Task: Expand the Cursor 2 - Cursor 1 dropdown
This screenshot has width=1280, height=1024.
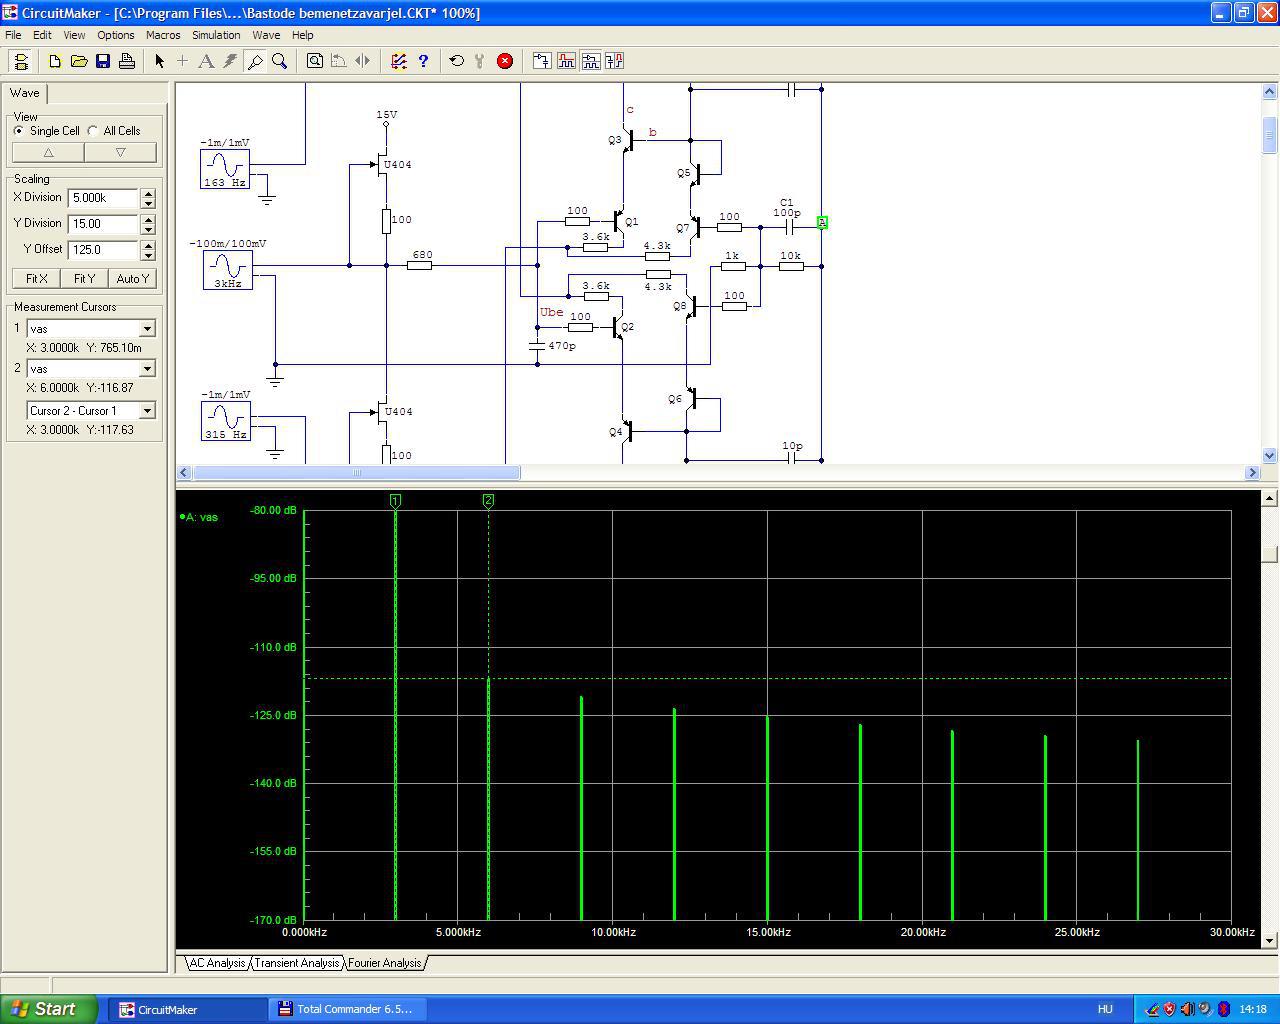Action: point(147,411)
